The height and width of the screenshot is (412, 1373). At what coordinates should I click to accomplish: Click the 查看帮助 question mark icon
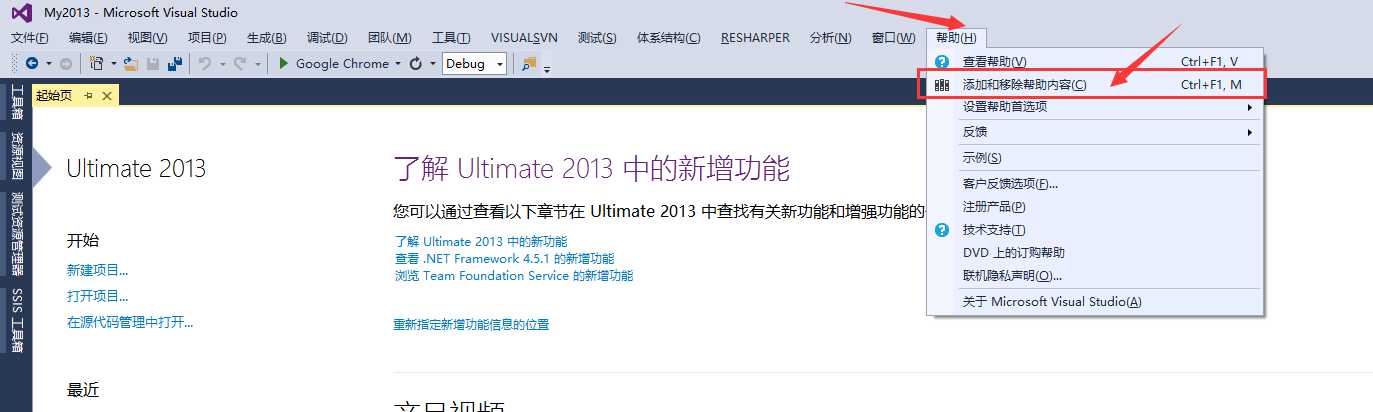click(x=941, y=62)
